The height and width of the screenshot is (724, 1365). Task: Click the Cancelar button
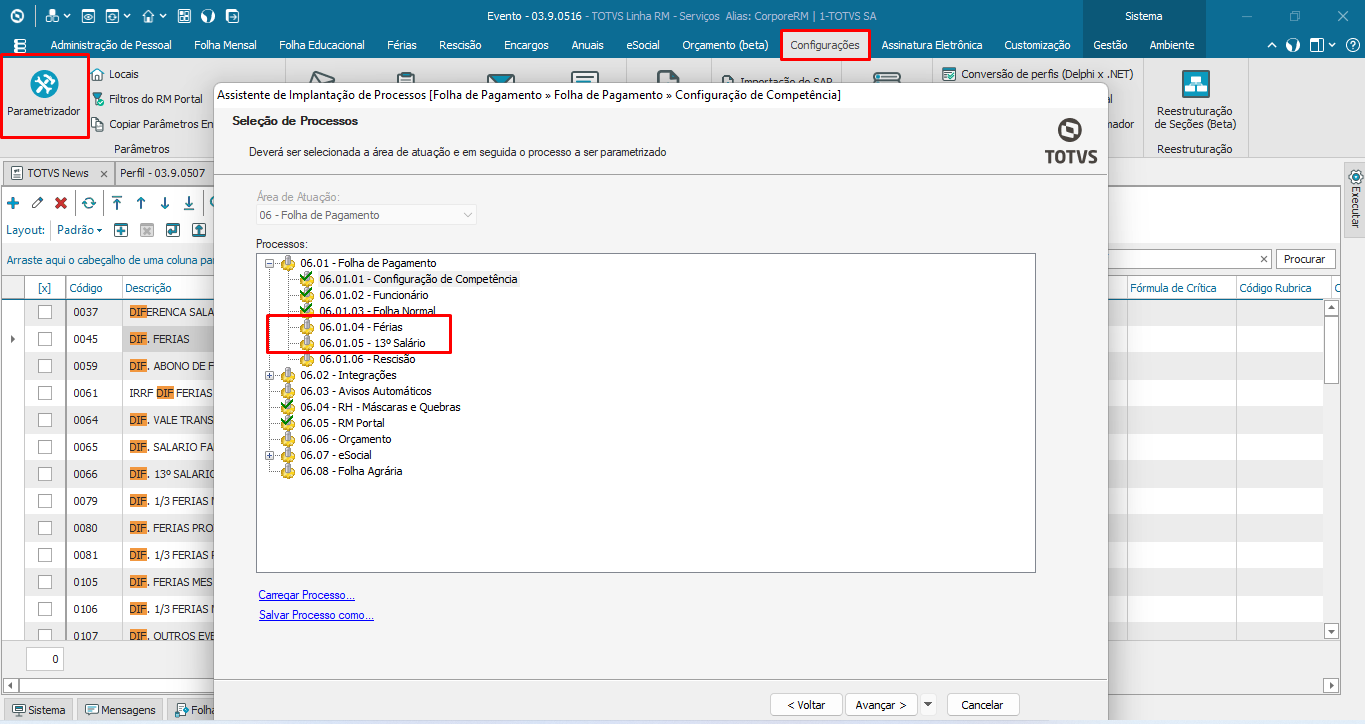tap(982, 705)
